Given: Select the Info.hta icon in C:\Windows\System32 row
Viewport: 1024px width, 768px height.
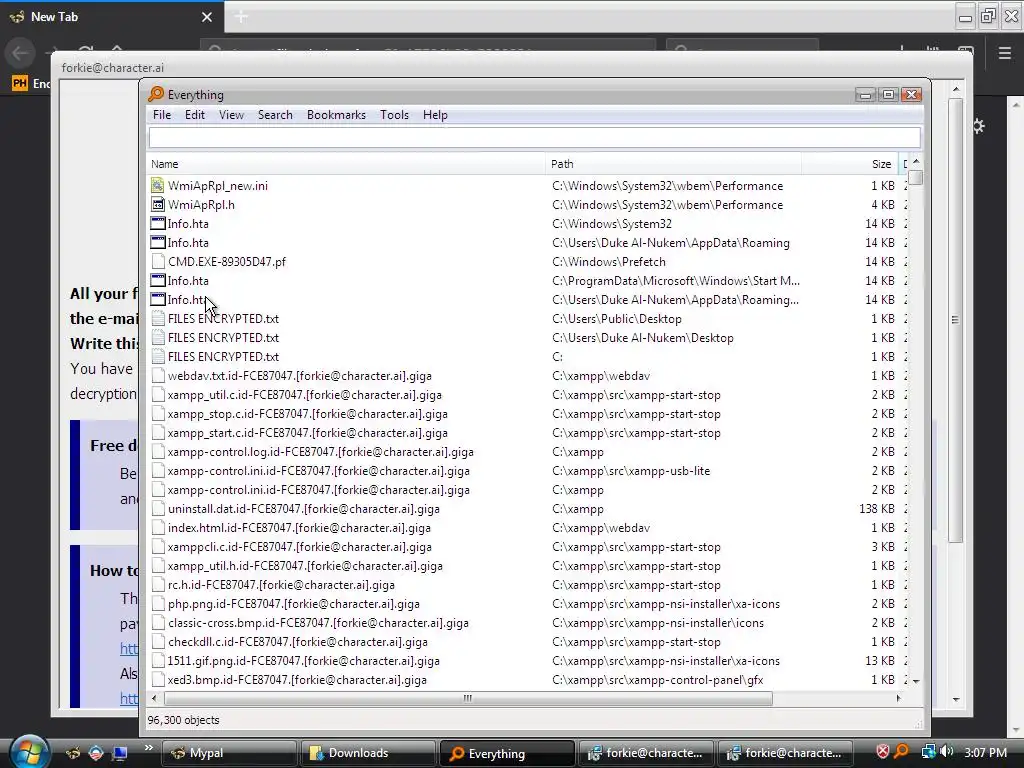Looking at the screenshot, I should click(157, 223).
